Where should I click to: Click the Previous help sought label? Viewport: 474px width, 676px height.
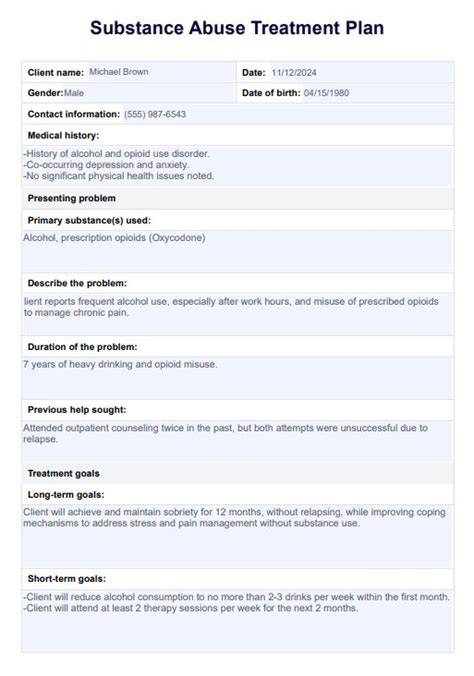coord(77,410)
